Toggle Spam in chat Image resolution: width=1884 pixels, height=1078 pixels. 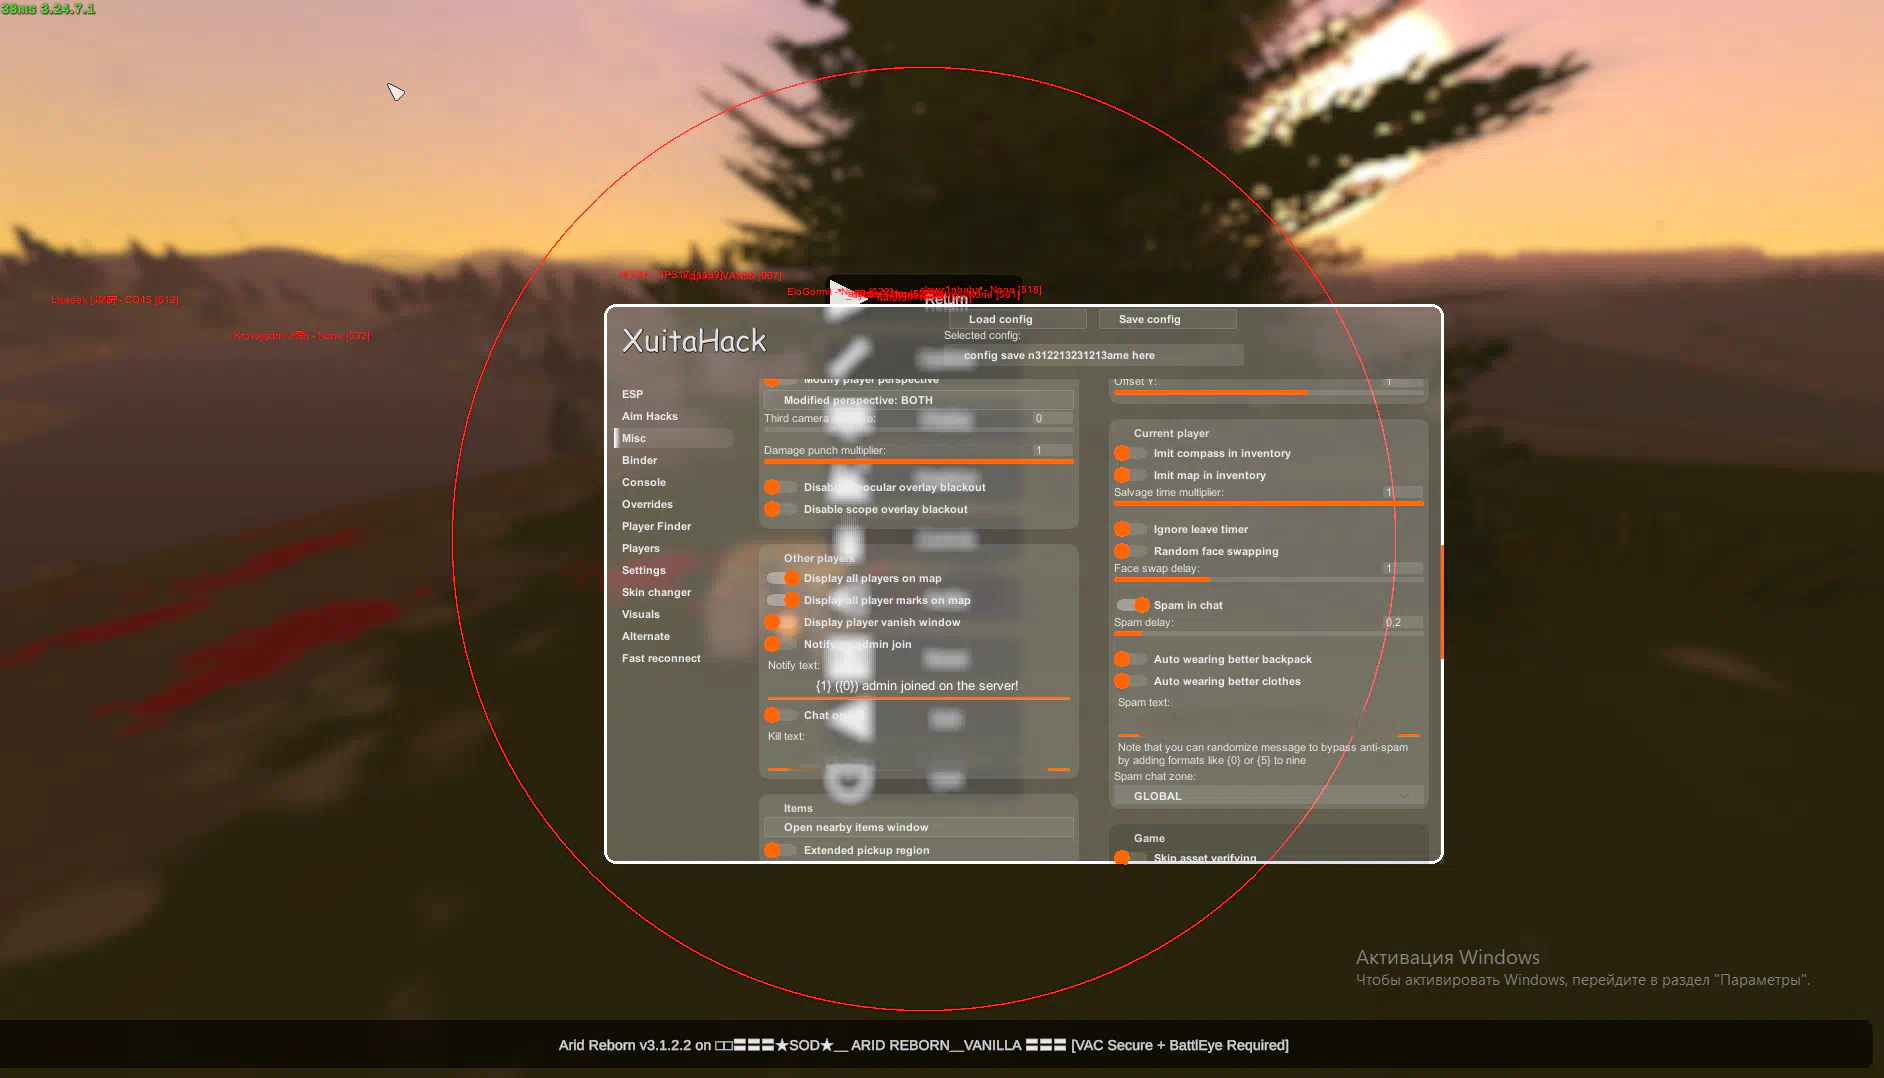tap(1133, 605)
